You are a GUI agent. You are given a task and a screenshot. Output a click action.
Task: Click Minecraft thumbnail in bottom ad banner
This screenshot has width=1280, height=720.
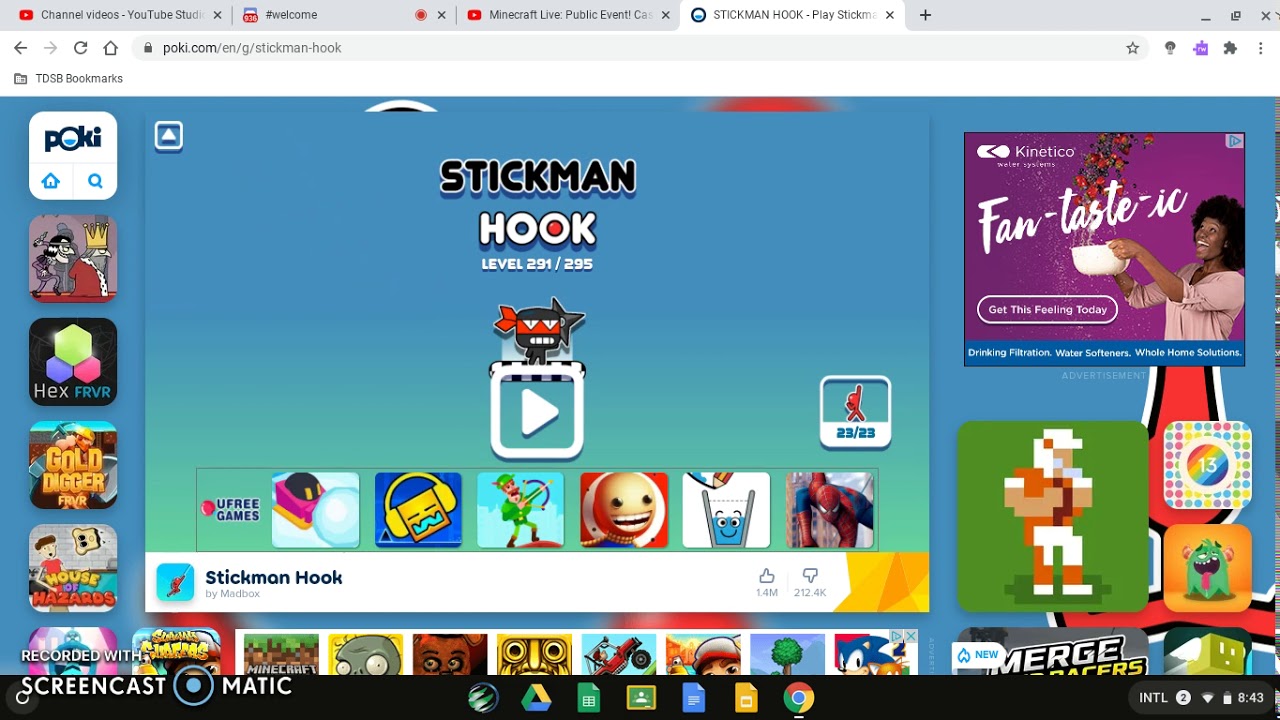(281, 654)
